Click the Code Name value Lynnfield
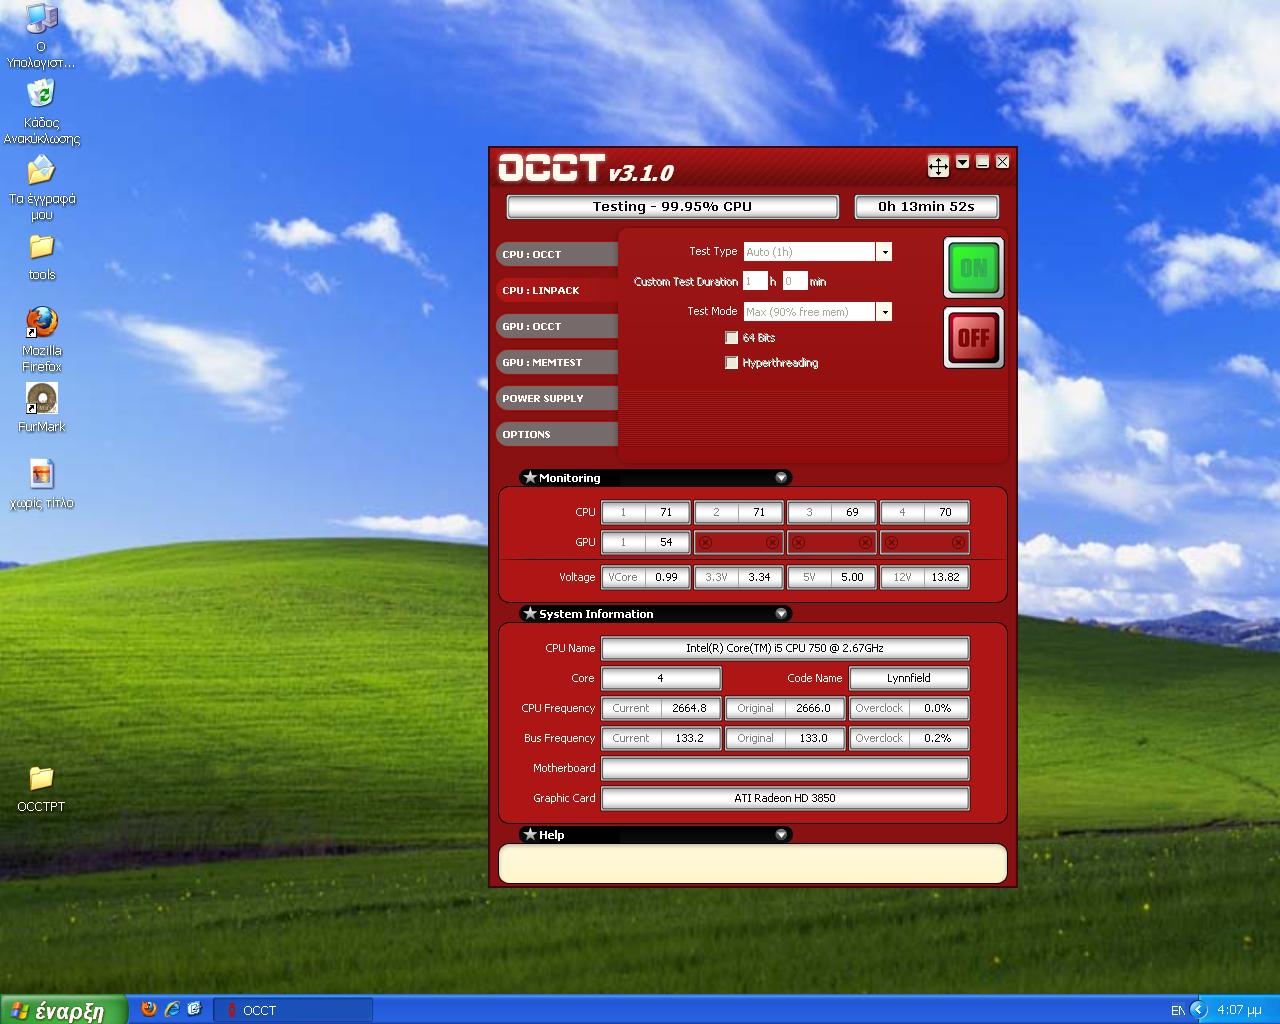Viewport: 1280px width, 1024px height. [909, 678]
